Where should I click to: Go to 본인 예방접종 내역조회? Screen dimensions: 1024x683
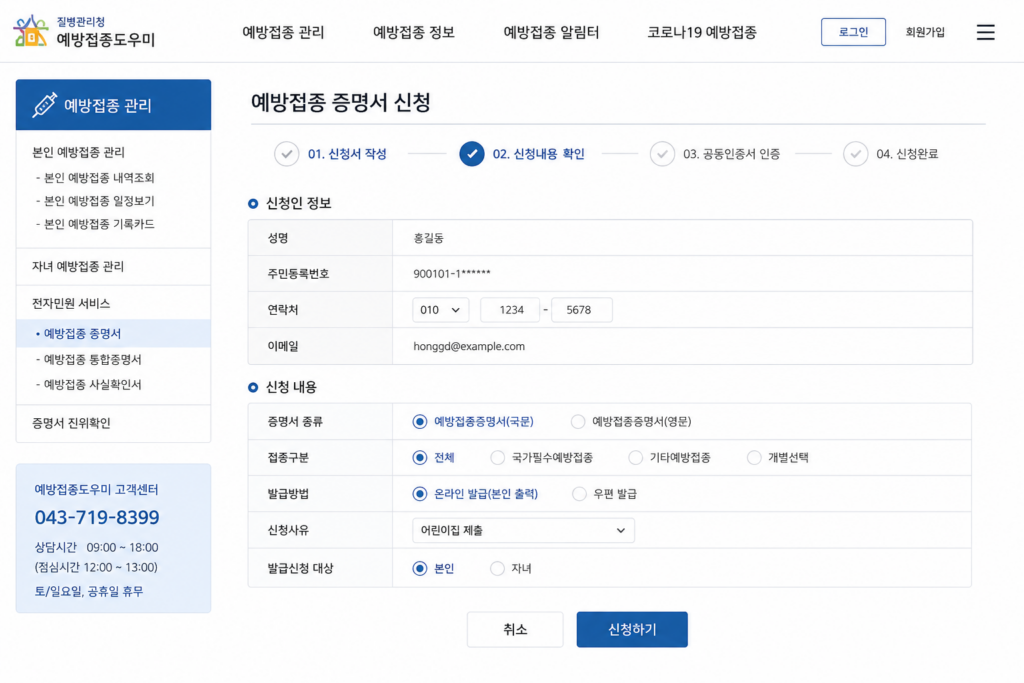(x=95, y=178)
